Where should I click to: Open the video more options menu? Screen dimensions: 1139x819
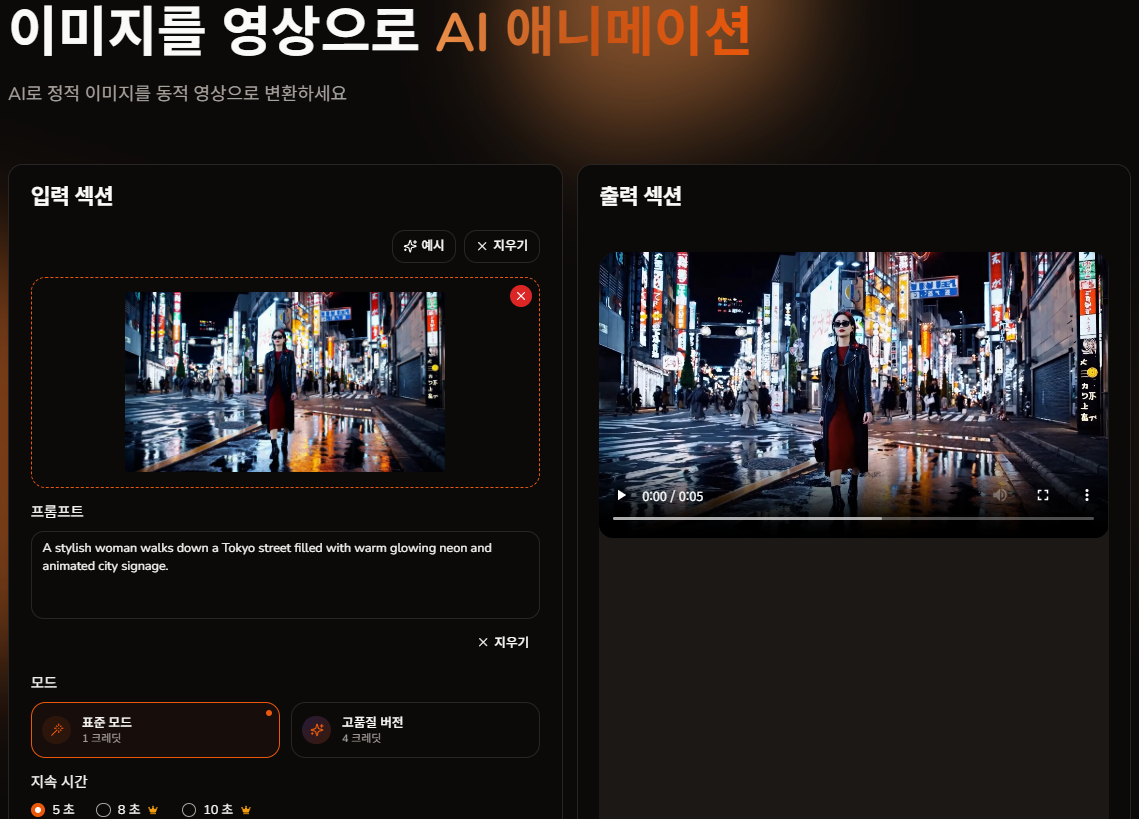pyautogui.click(x=1087, y=495)
